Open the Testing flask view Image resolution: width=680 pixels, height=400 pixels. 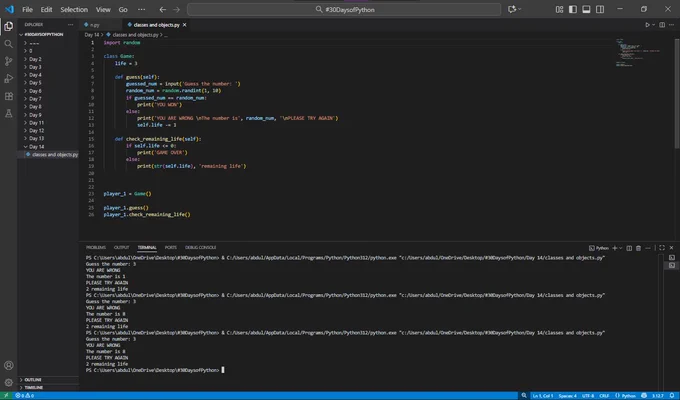(x=8, y=114)
